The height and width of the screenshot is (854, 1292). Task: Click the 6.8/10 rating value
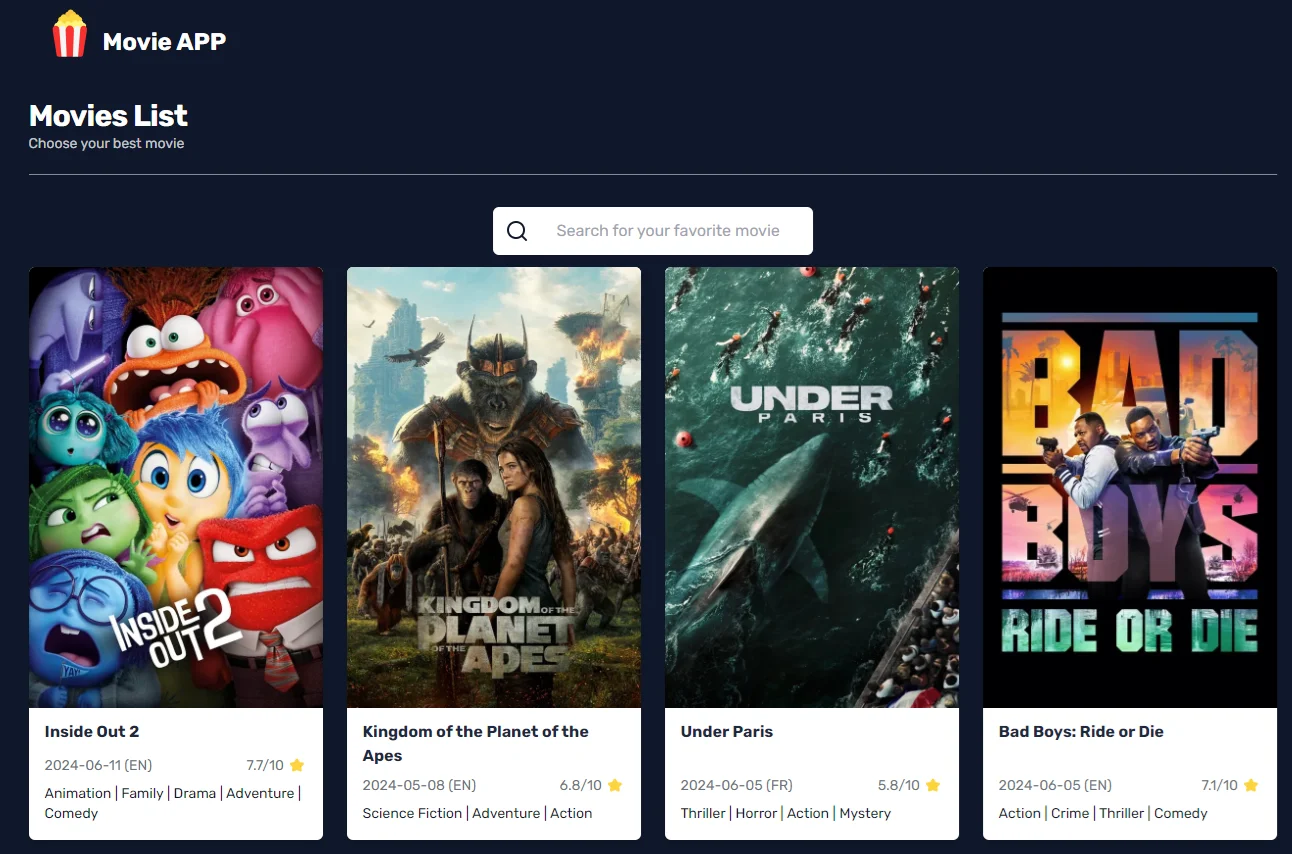pos(581,785)
